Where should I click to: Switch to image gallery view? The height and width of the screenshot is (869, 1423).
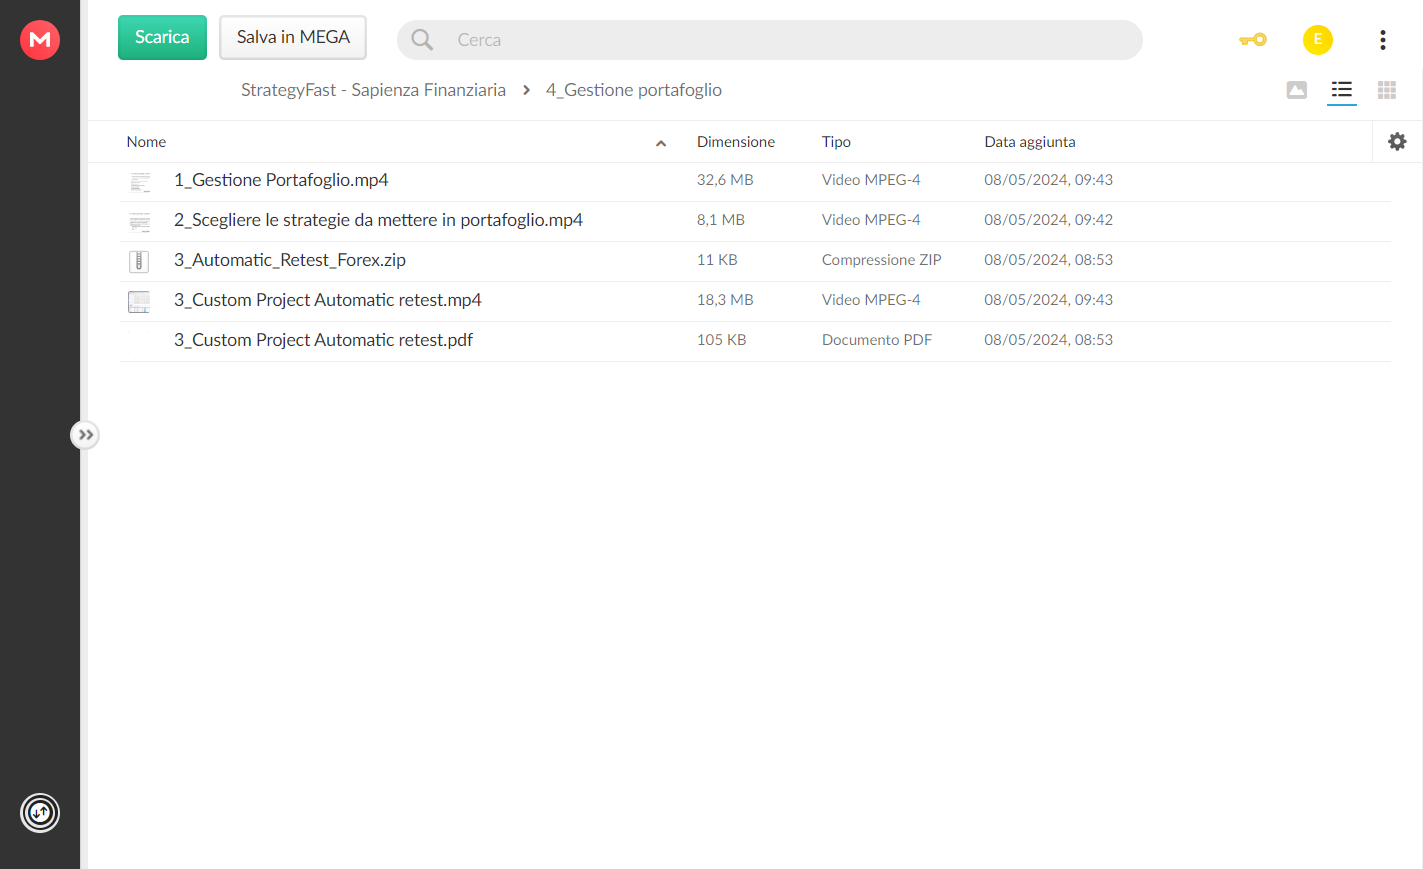click(x=1297, y=90)
